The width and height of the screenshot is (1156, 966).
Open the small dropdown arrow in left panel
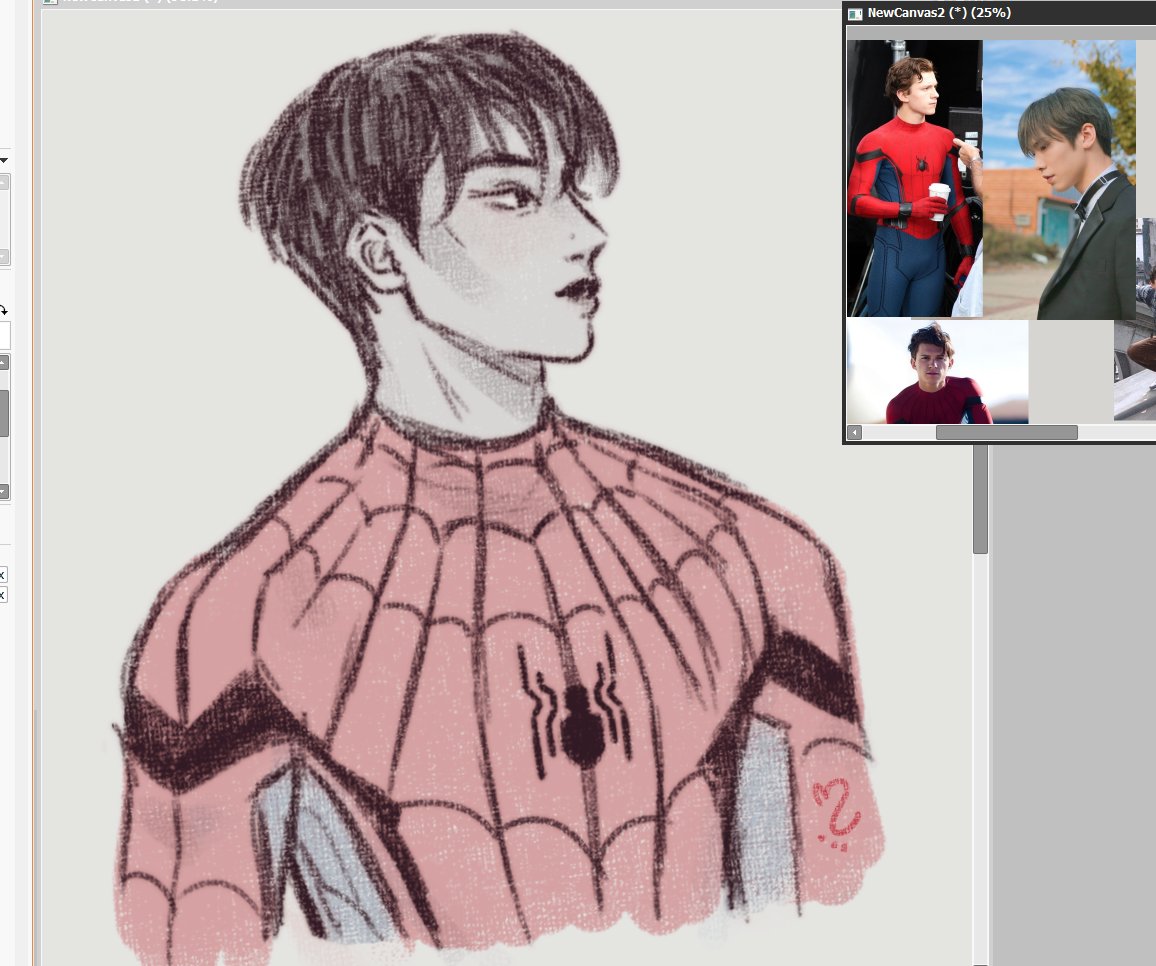pos(4,160)
